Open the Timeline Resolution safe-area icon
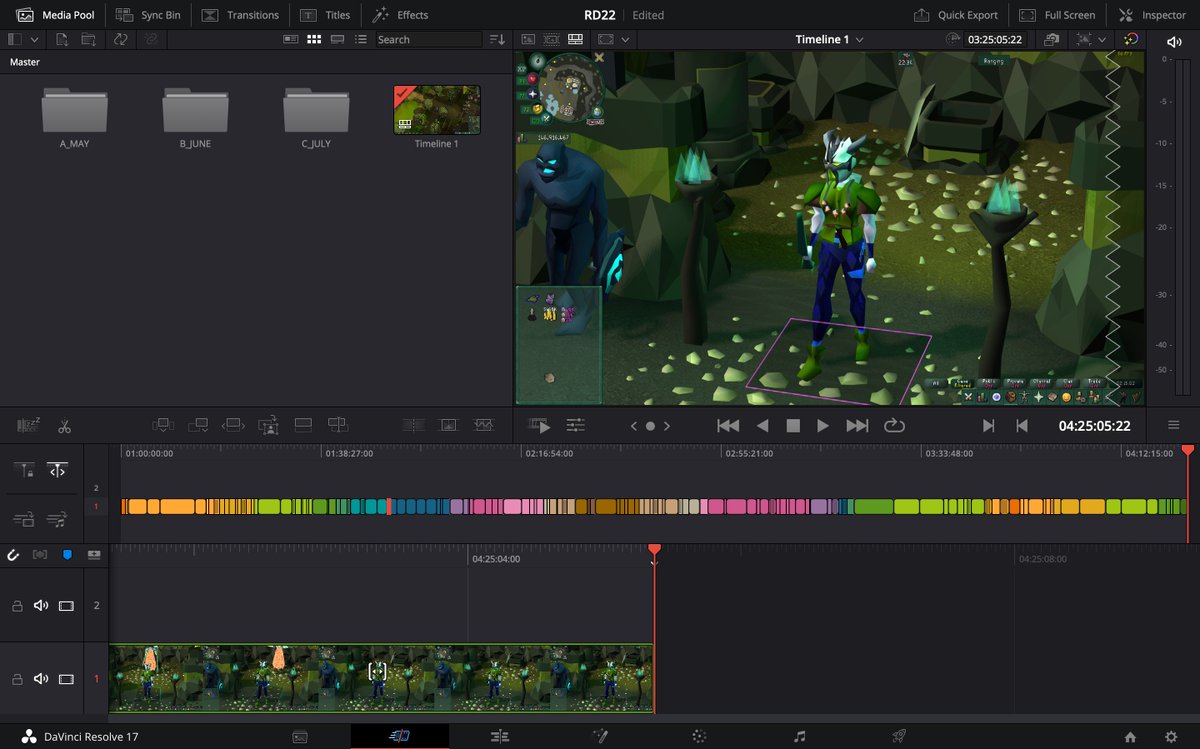 [x=606, y=39]
